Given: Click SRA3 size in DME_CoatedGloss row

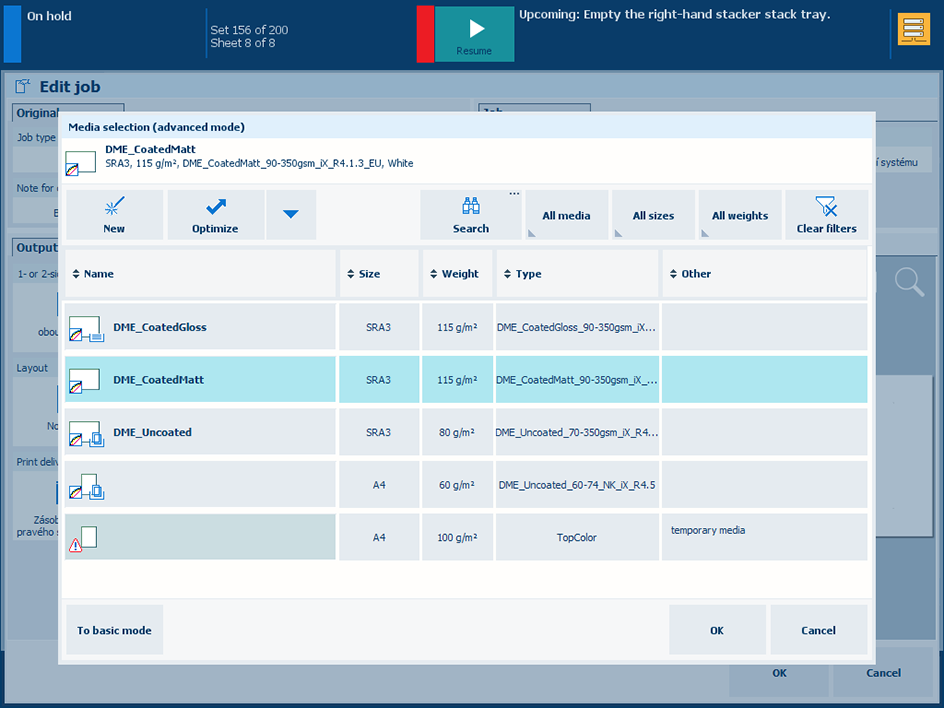Looking at the screenshot, I should (x=379, y=327).
